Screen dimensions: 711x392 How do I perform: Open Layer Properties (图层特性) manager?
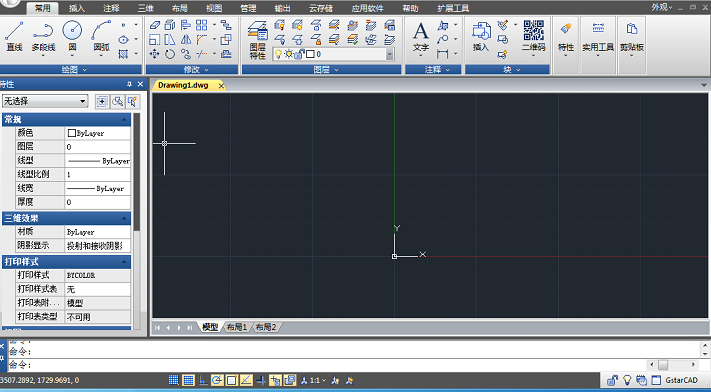click(x=257, y=40)
